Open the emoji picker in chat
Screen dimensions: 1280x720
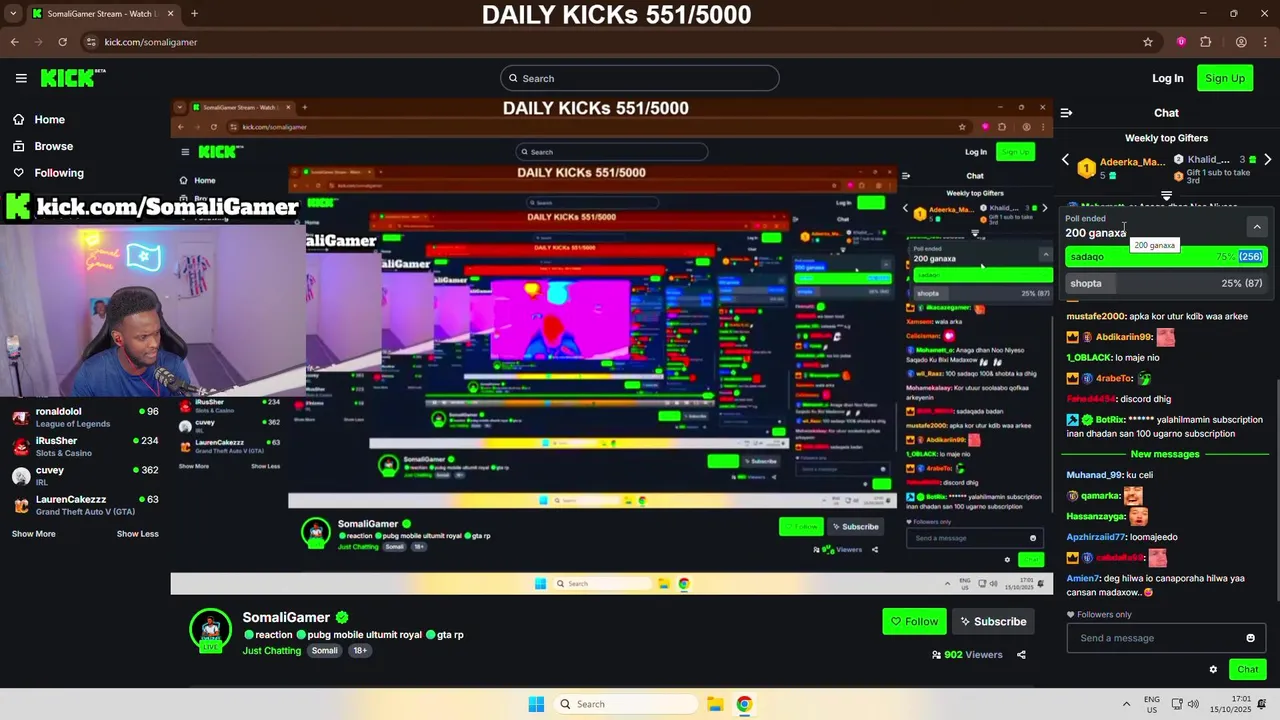coord(1250,638)
